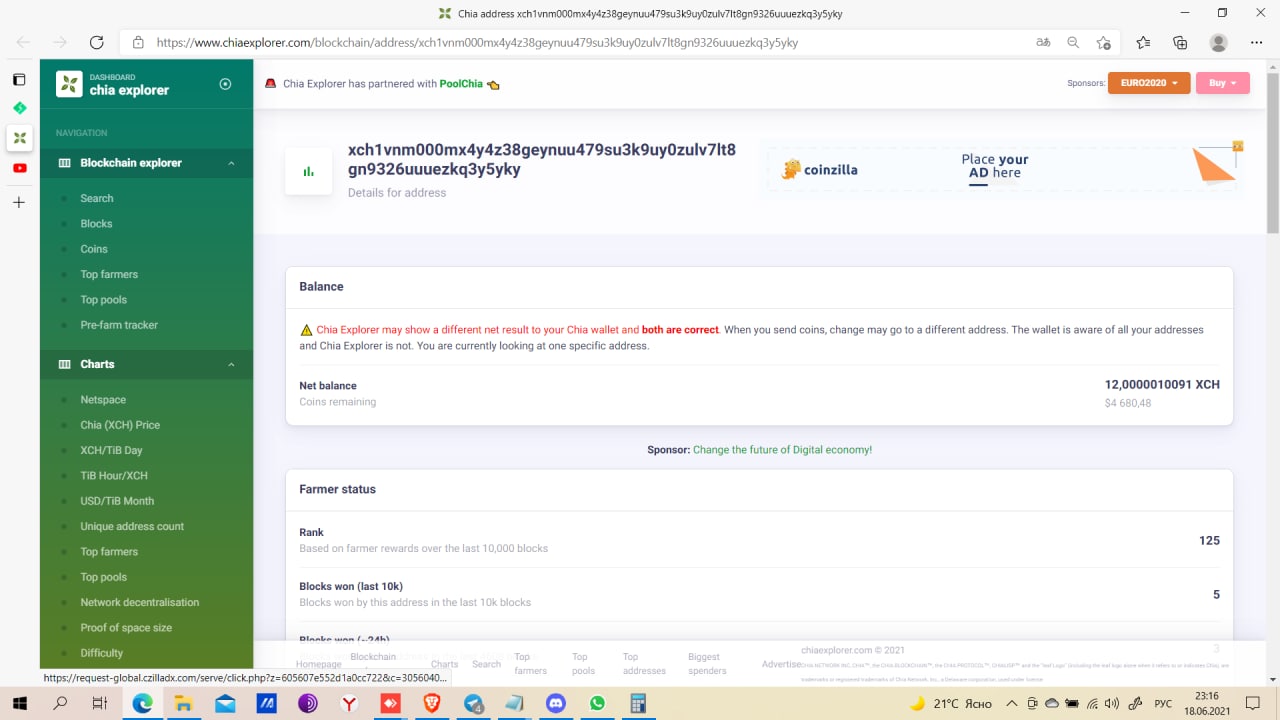
Task: Open the Difficulty chart
Action: pyautogui.click(x=102, y=653)
